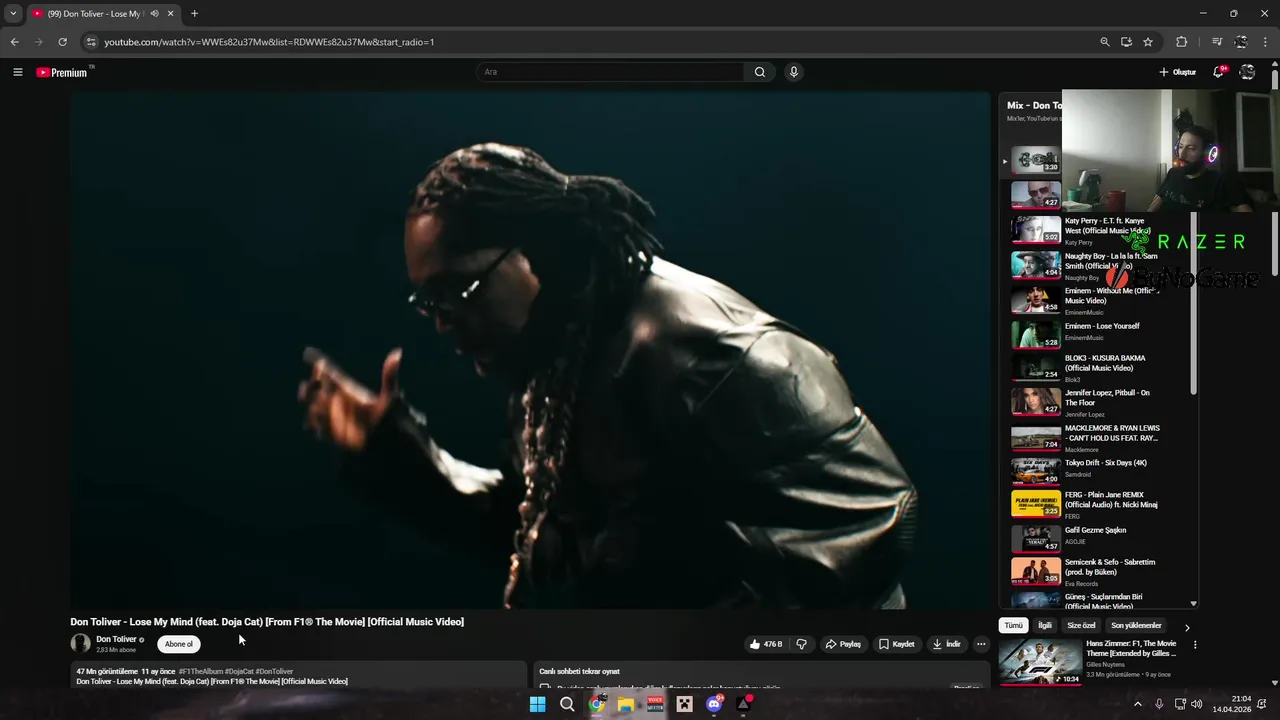
Task: Select the Size özel filter chip
Action: pyautogui.click(x=1082, y=625)
